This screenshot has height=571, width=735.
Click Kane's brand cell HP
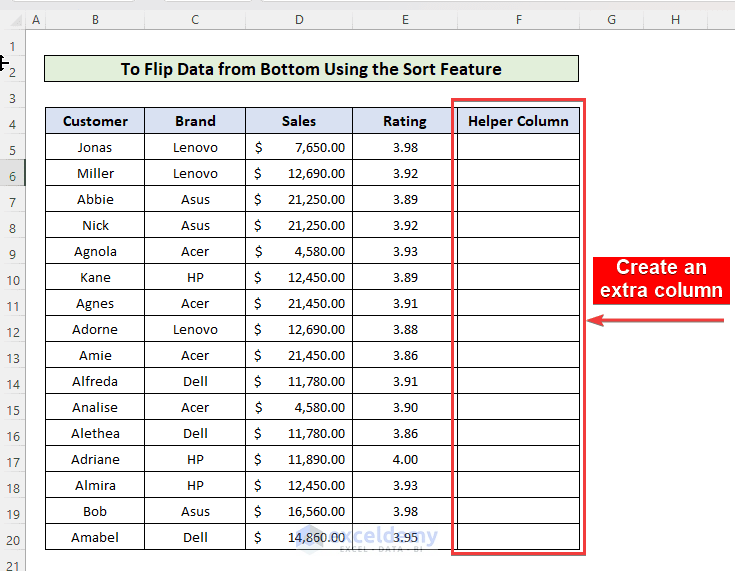(x=195, y=277)
